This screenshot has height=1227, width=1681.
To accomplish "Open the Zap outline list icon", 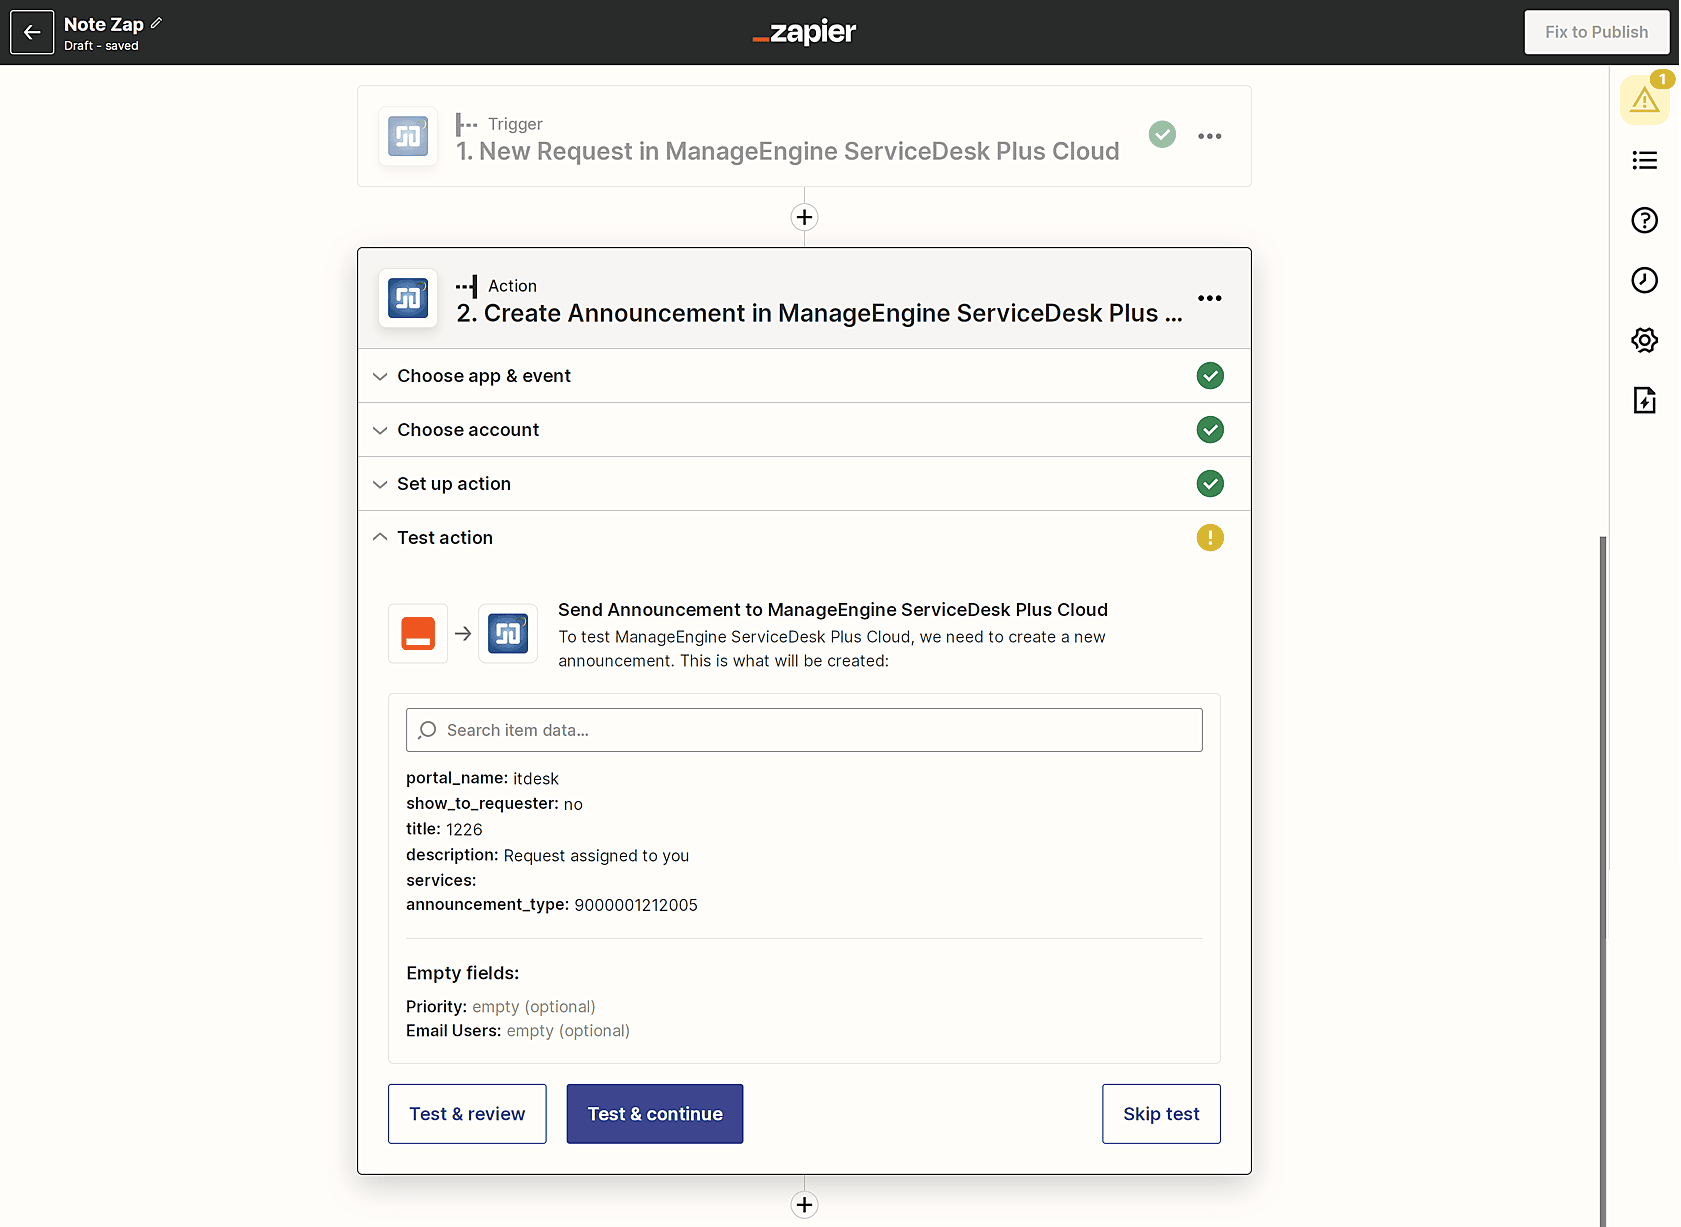I will tap(1644, 160).
